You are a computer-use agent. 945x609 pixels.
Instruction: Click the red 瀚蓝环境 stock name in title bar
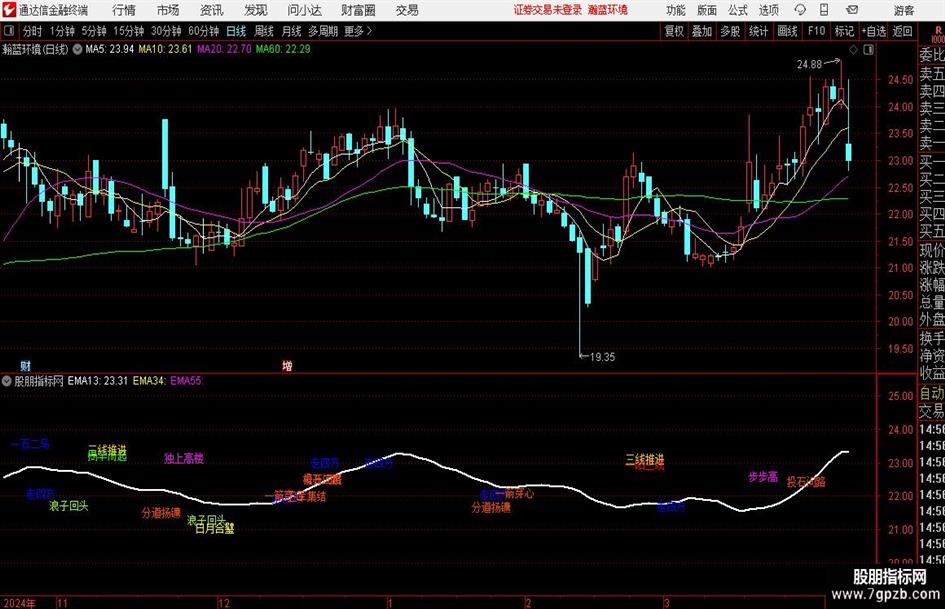(608, 10)
